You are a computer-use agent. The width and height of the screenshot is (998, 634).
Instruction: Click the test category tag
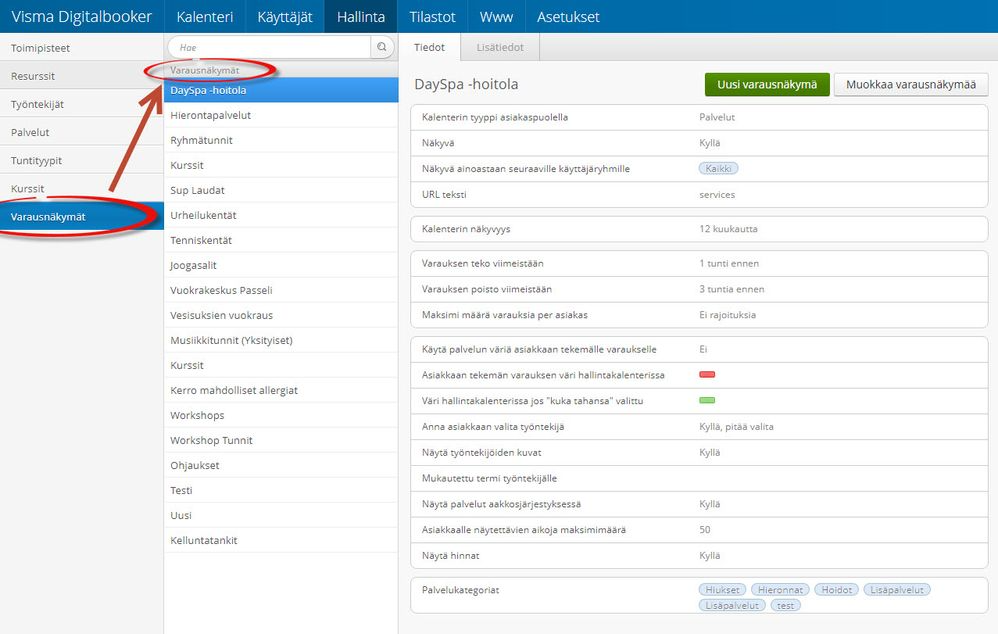click(785, 605)
